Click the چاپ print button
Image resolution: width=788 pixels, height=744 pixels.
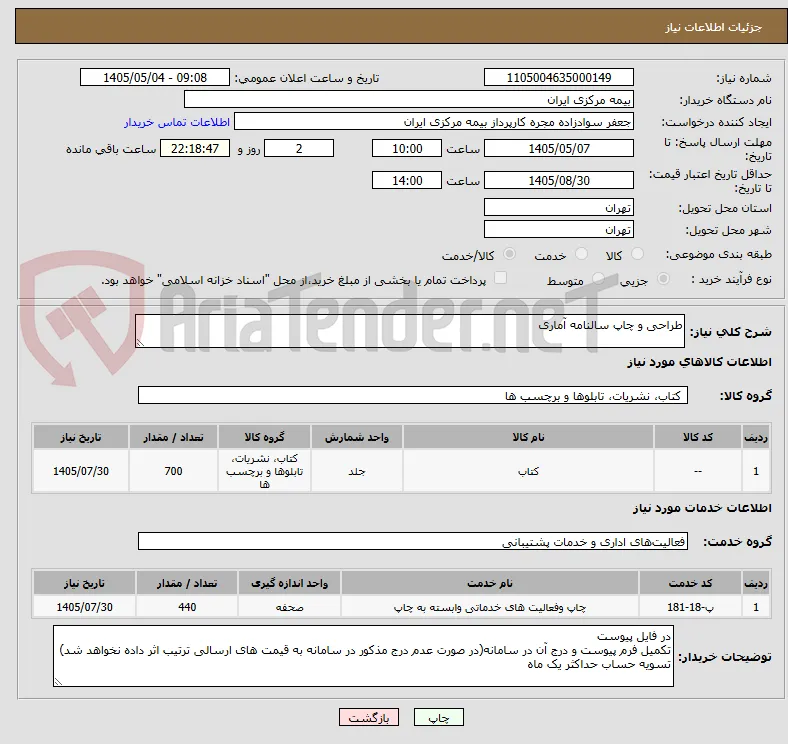coord(439,717)
